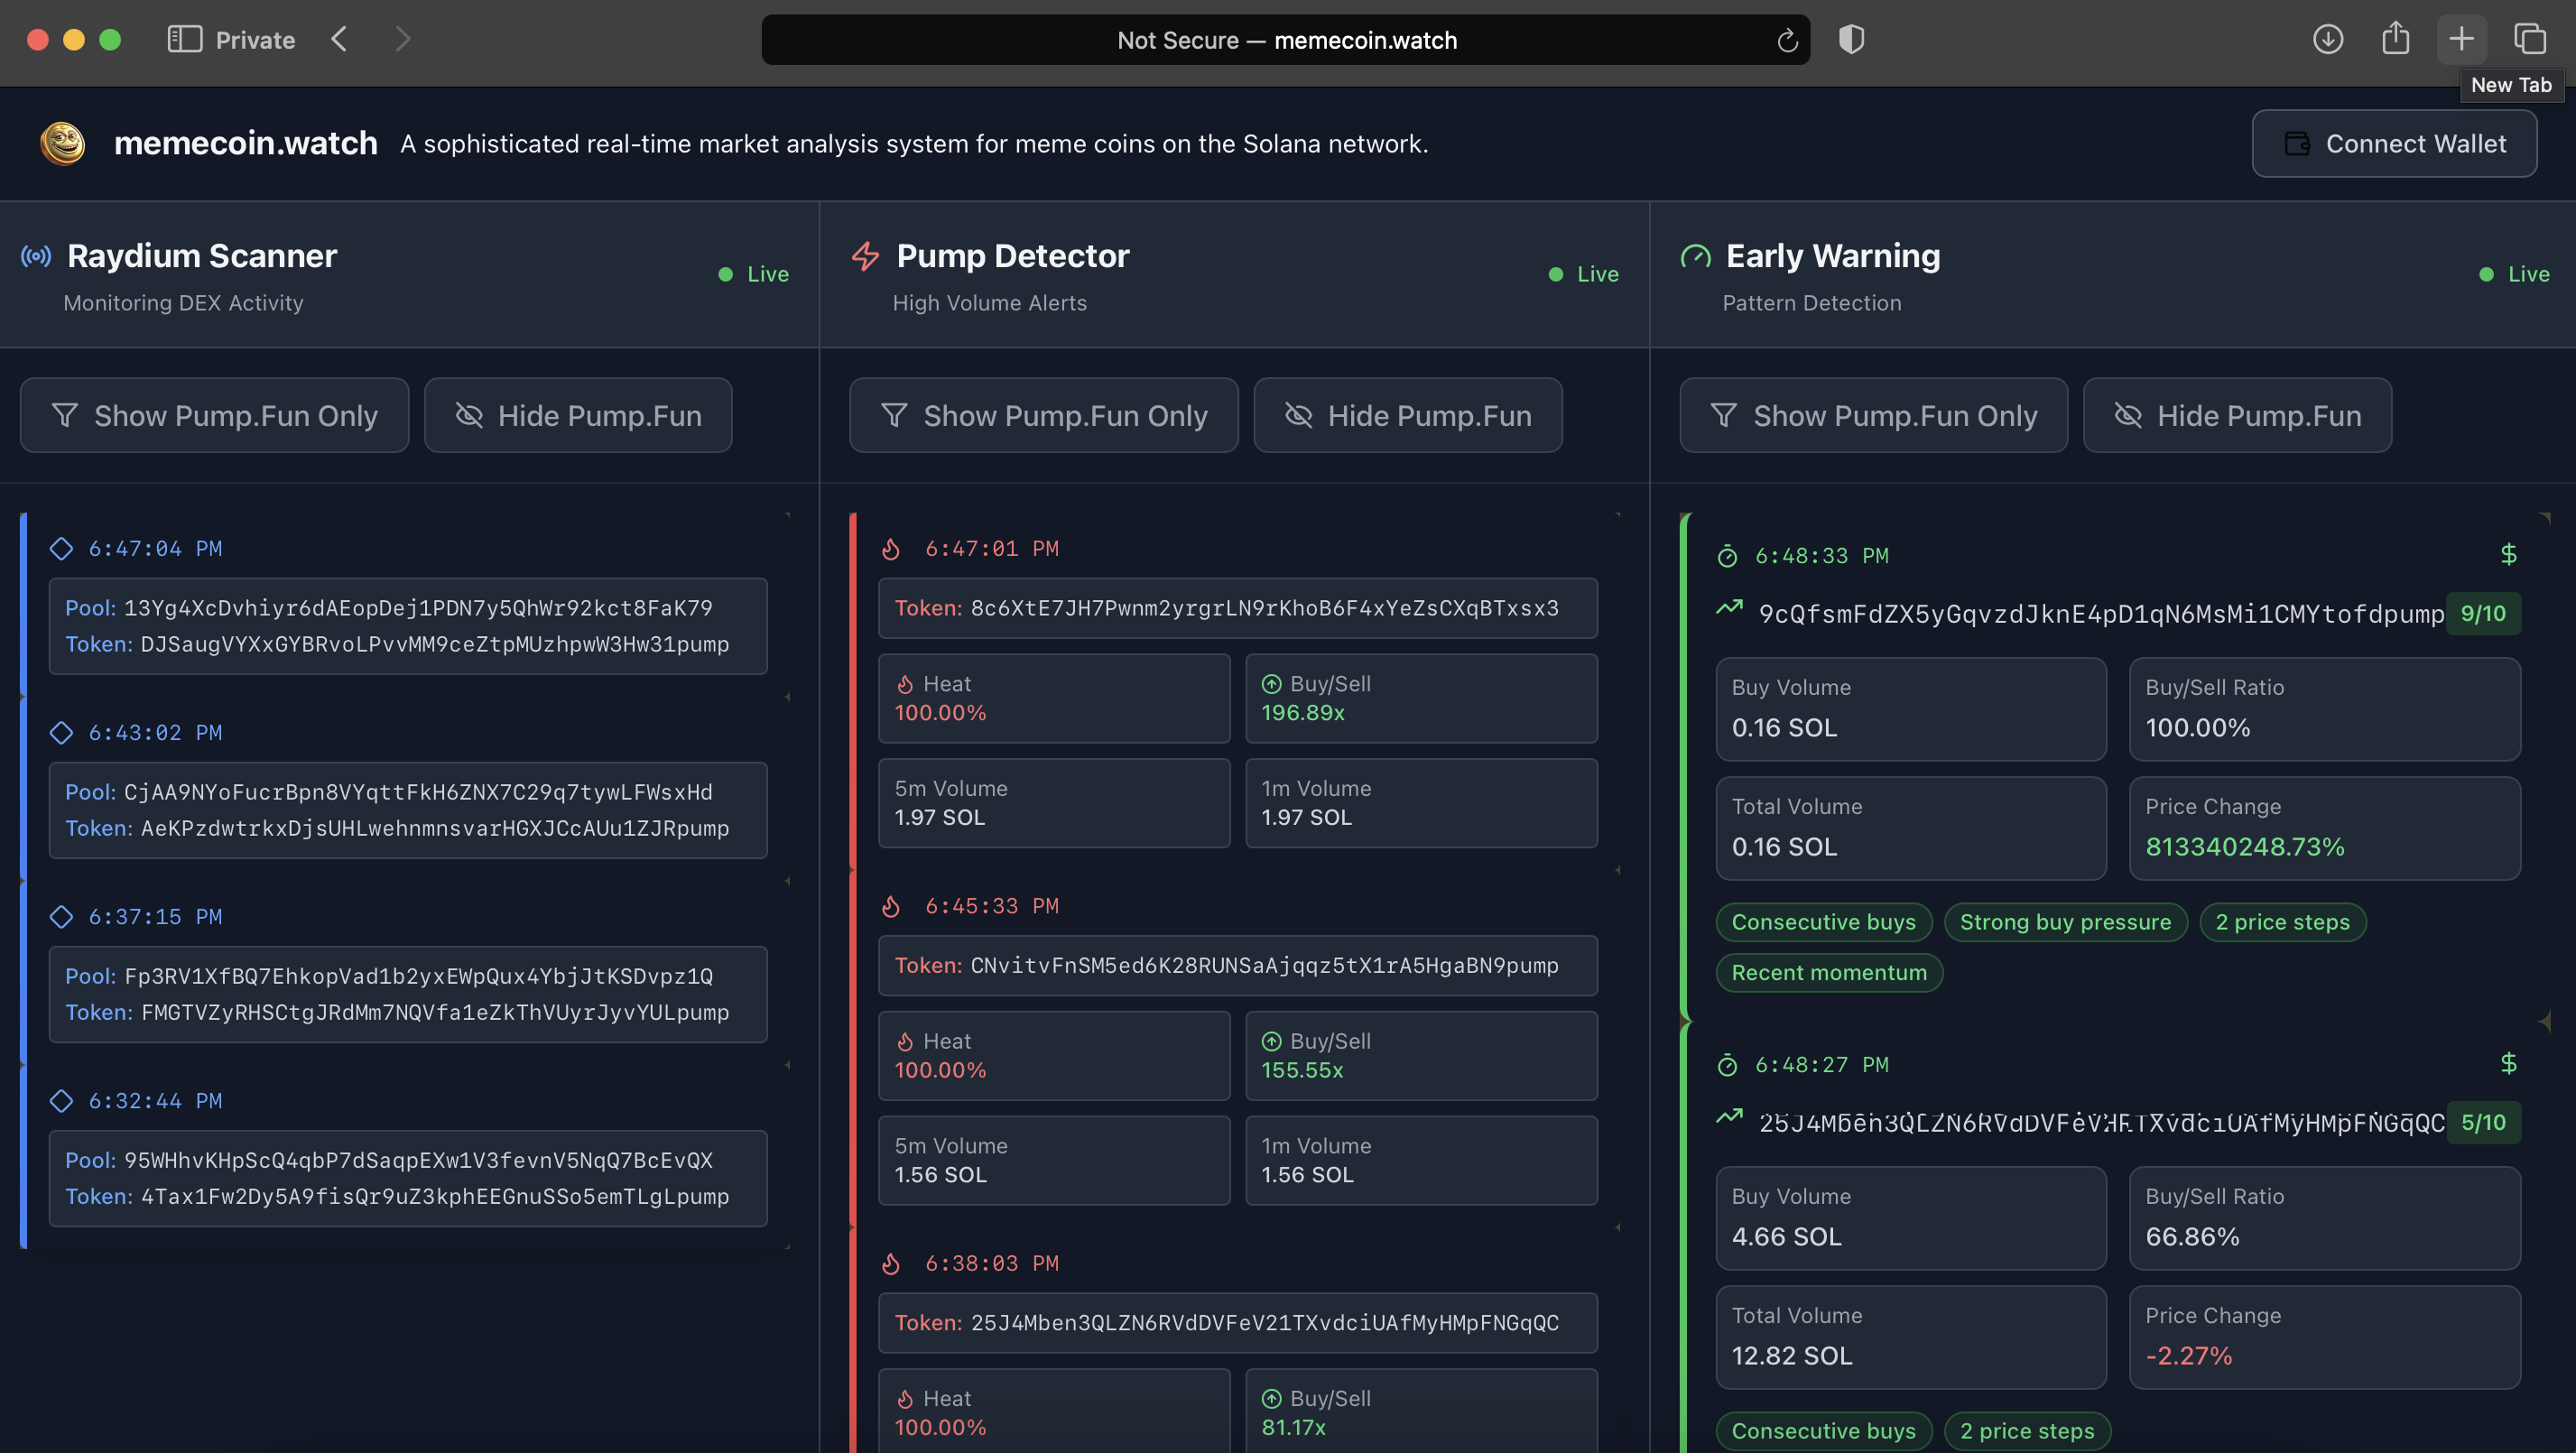Click diamond icon beside 6:43:02 PM
This screenshot has height=1453, width=2576.
(61, 732)
